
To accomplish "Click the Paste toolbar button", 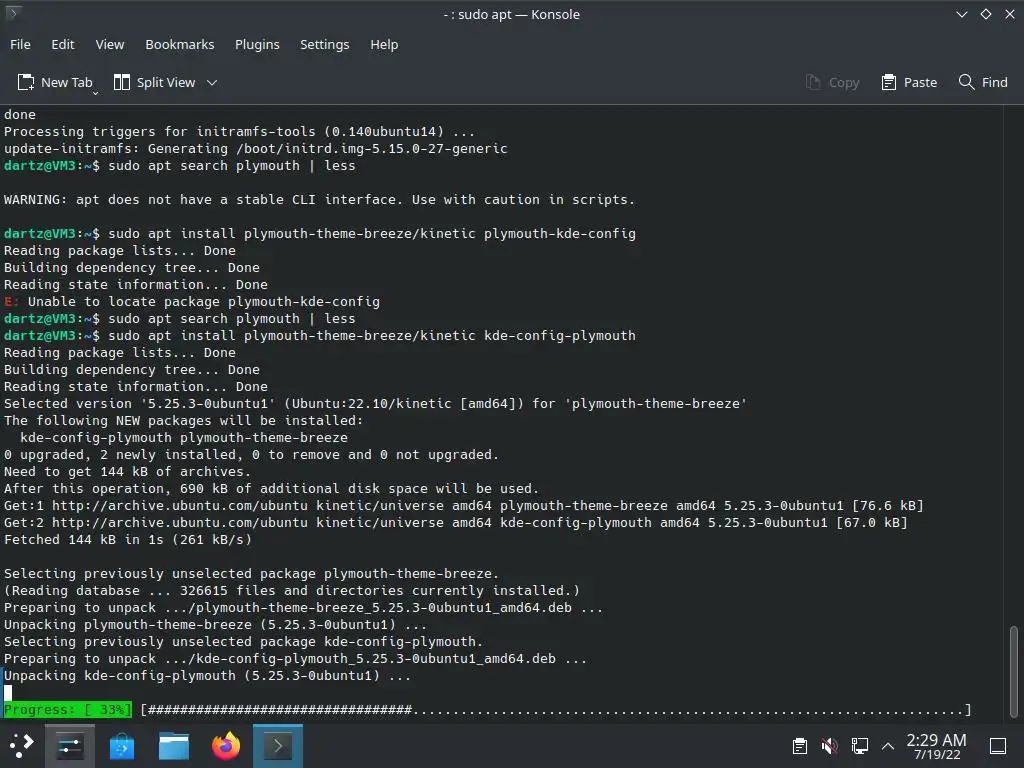I will (x=909, y=82).
